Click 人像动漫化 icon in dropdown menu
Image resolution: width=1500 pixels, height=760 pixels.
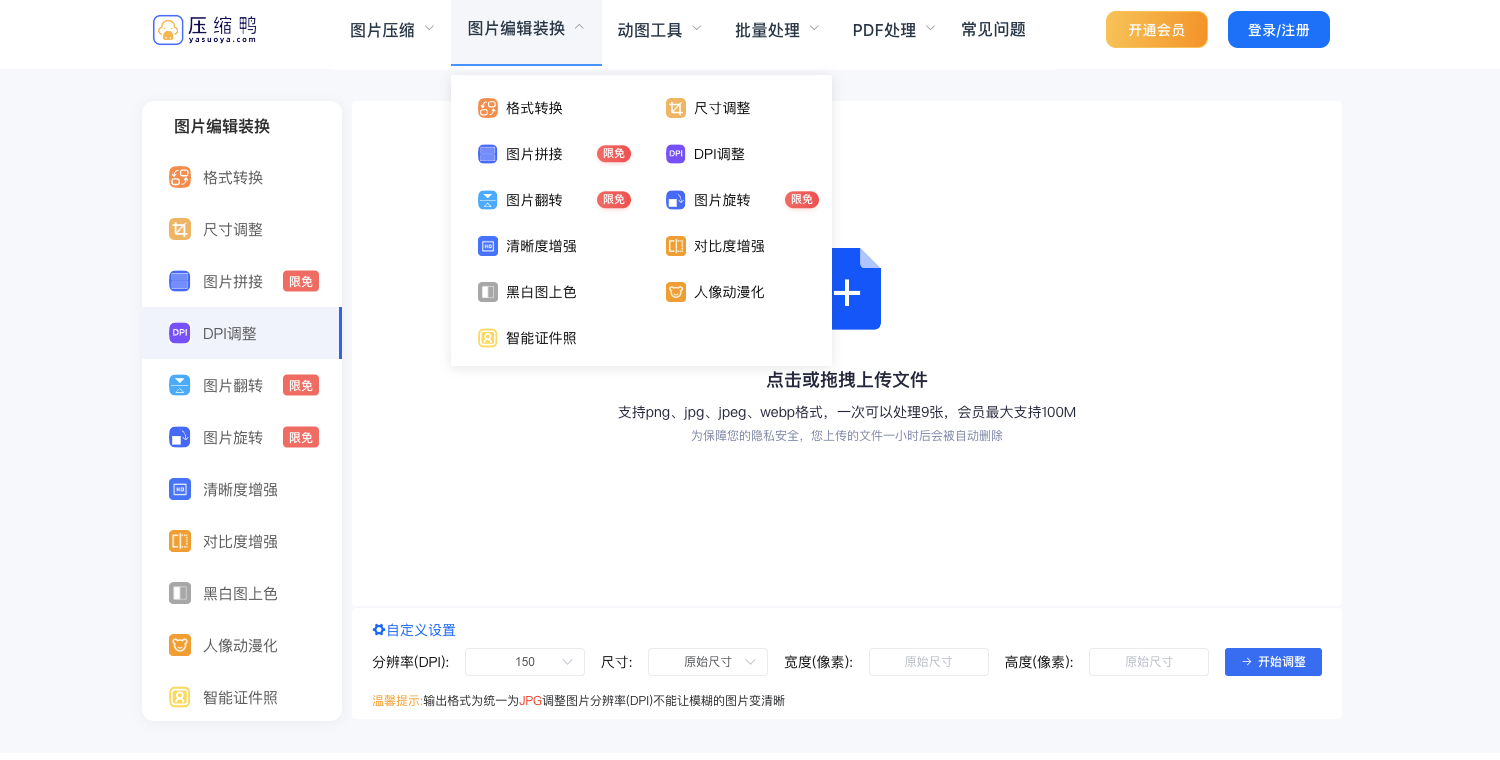[676, 292]
